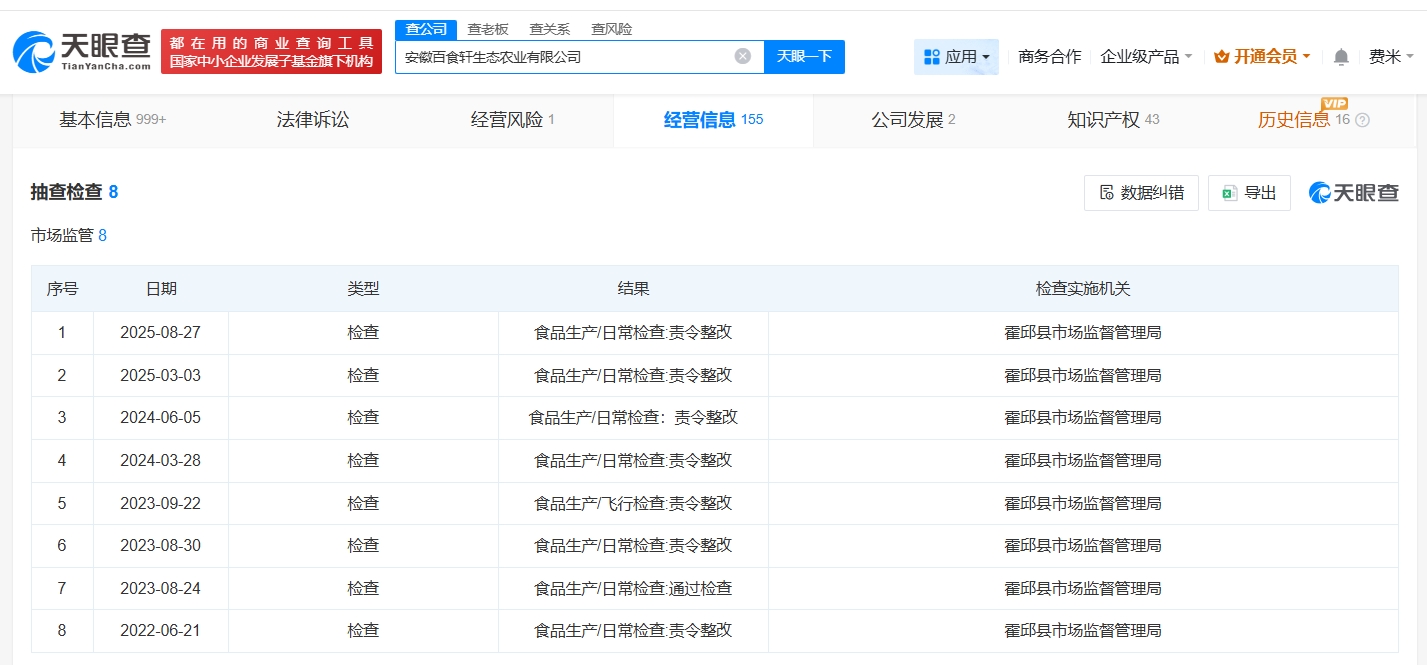Click the help icon beside 历史信息
The image size is (1427, 665).
pos(1362,121)
